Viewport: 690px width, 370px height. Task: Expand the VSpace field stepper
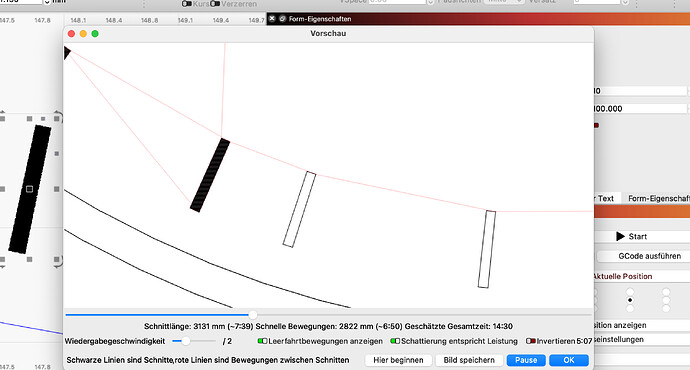coord(430,2)
